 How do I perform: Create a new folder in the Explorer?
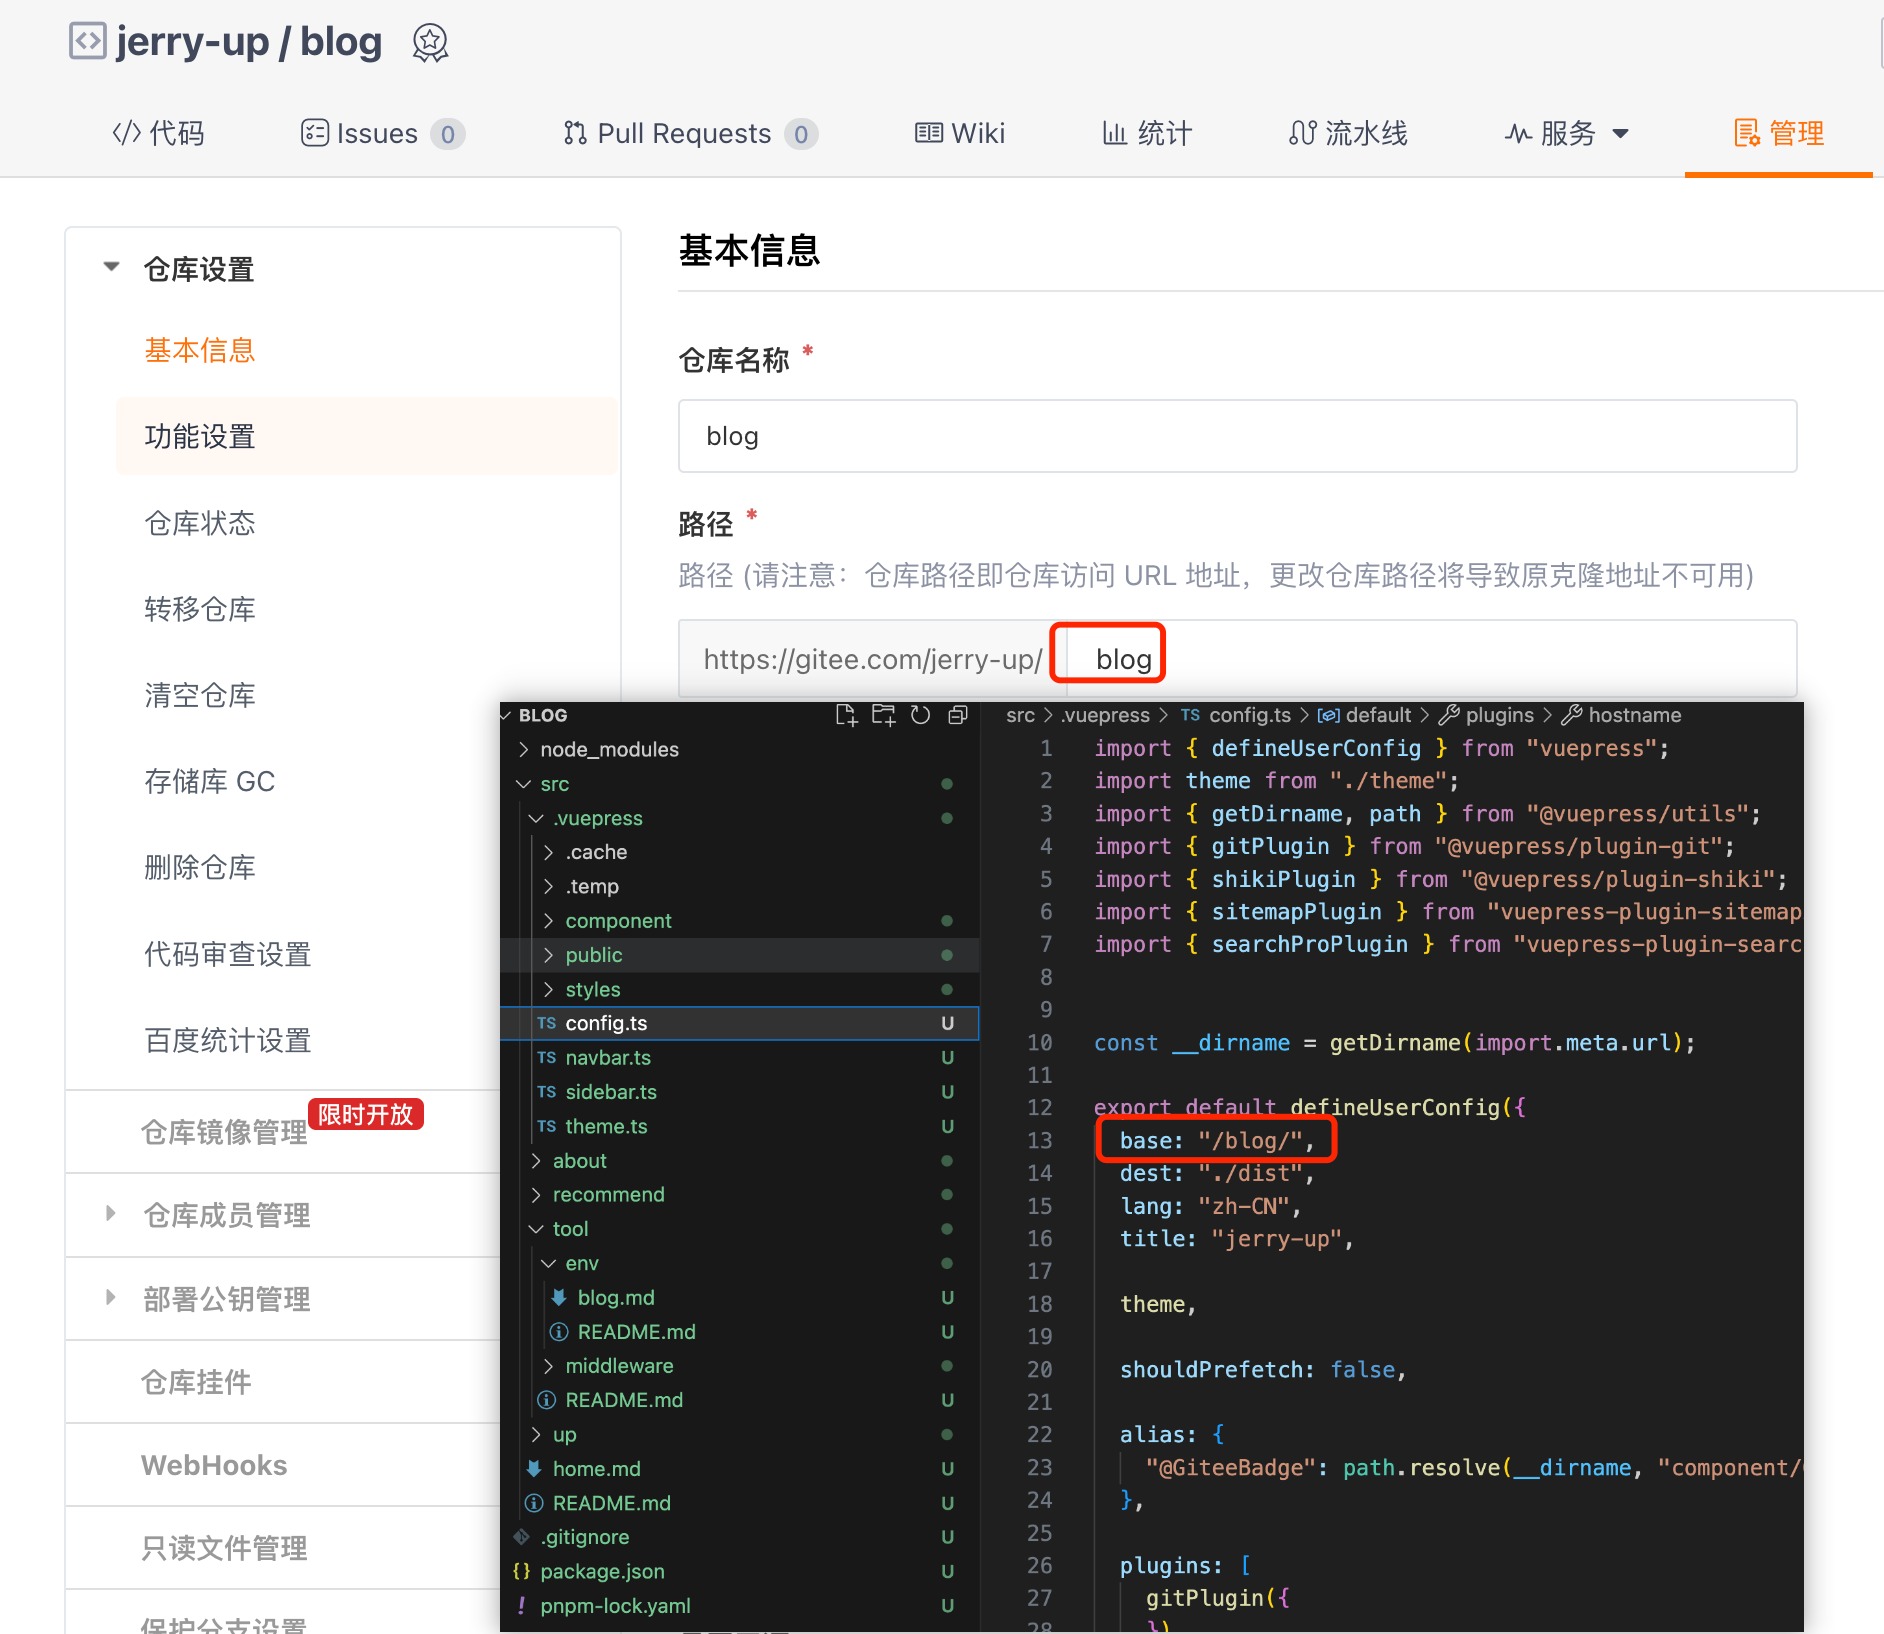[x=884, y=715]
